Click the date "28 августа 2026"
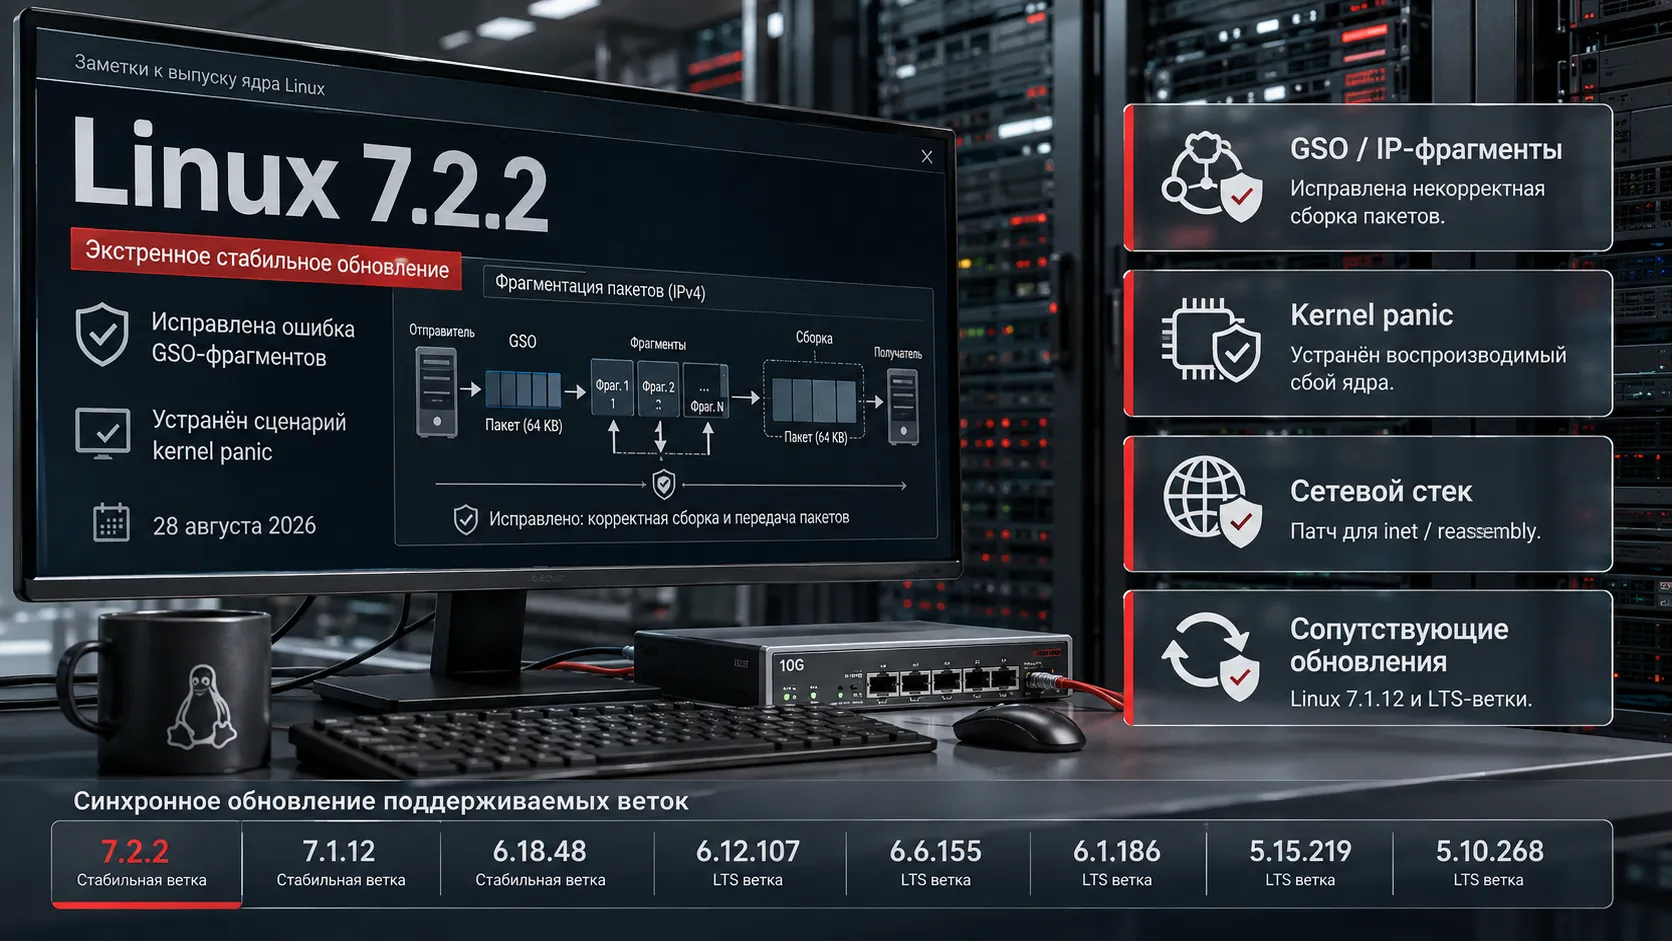The image size is (1672, 941). tap(234, 525)
